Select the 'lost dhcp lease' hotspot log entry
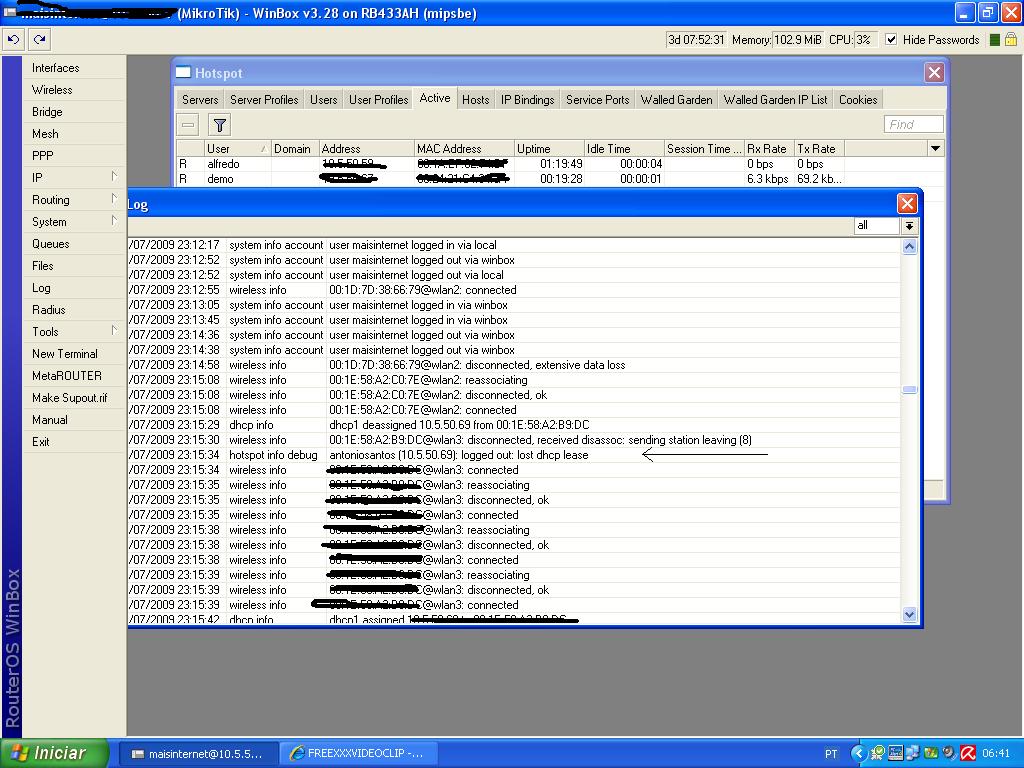The image size is (1024, 768). tap(515, 455)
